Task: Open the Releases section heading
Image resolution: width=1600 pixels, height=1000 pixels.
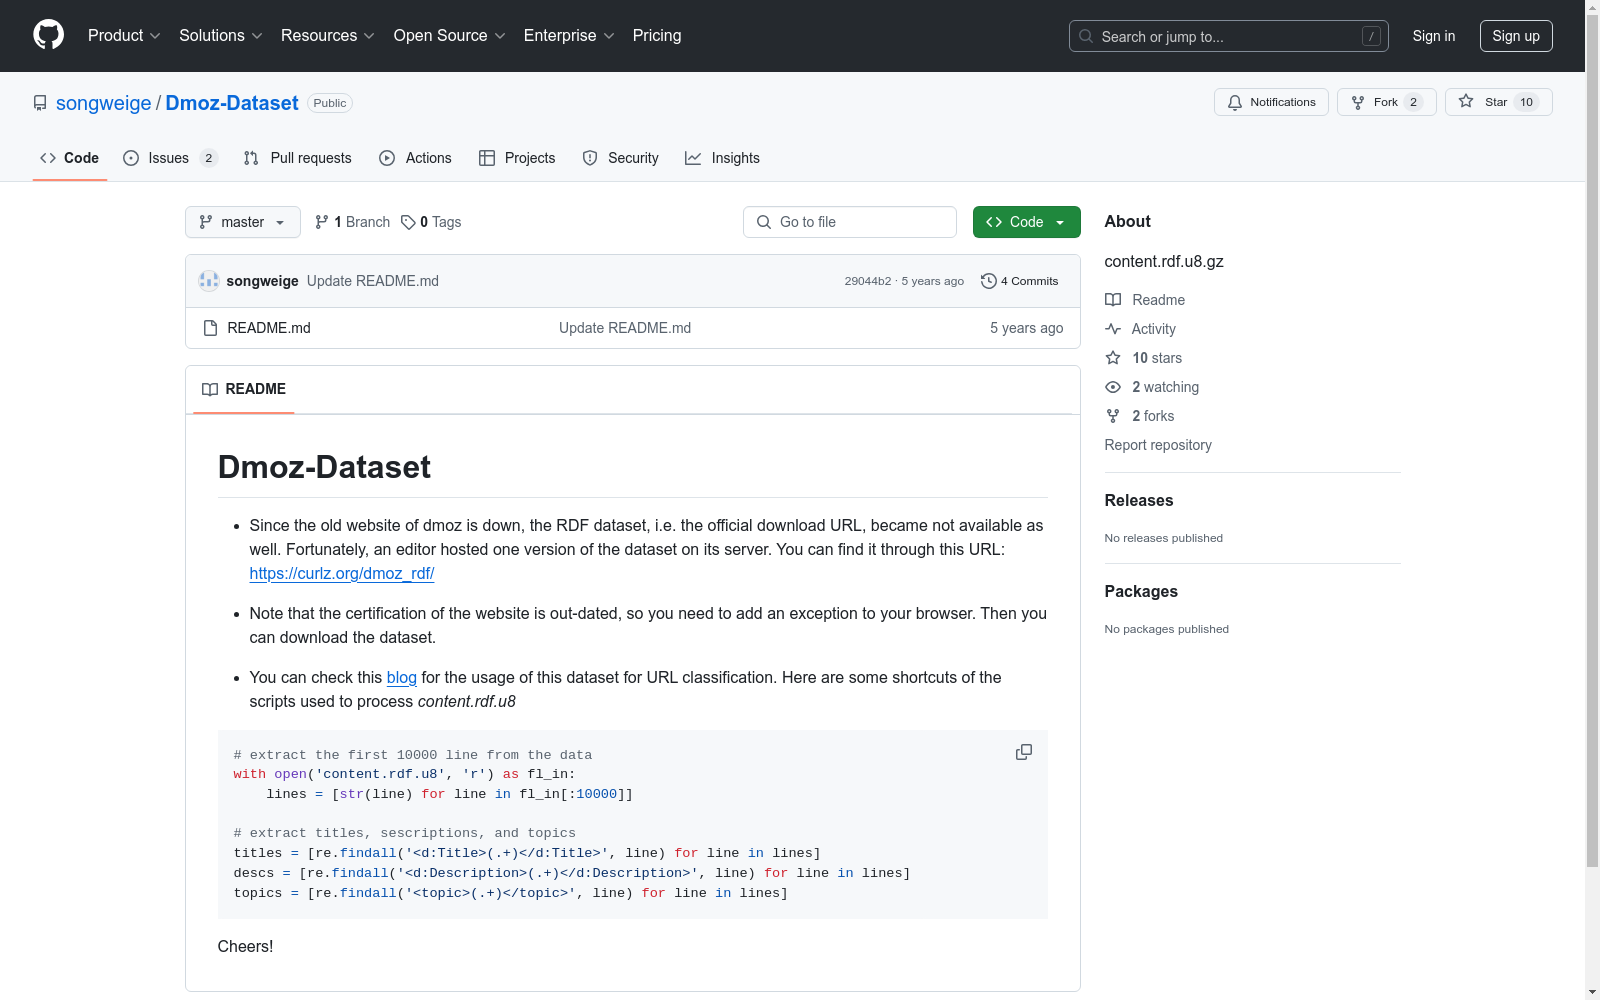Action: pyautogui.click(x=1139, y=500)
